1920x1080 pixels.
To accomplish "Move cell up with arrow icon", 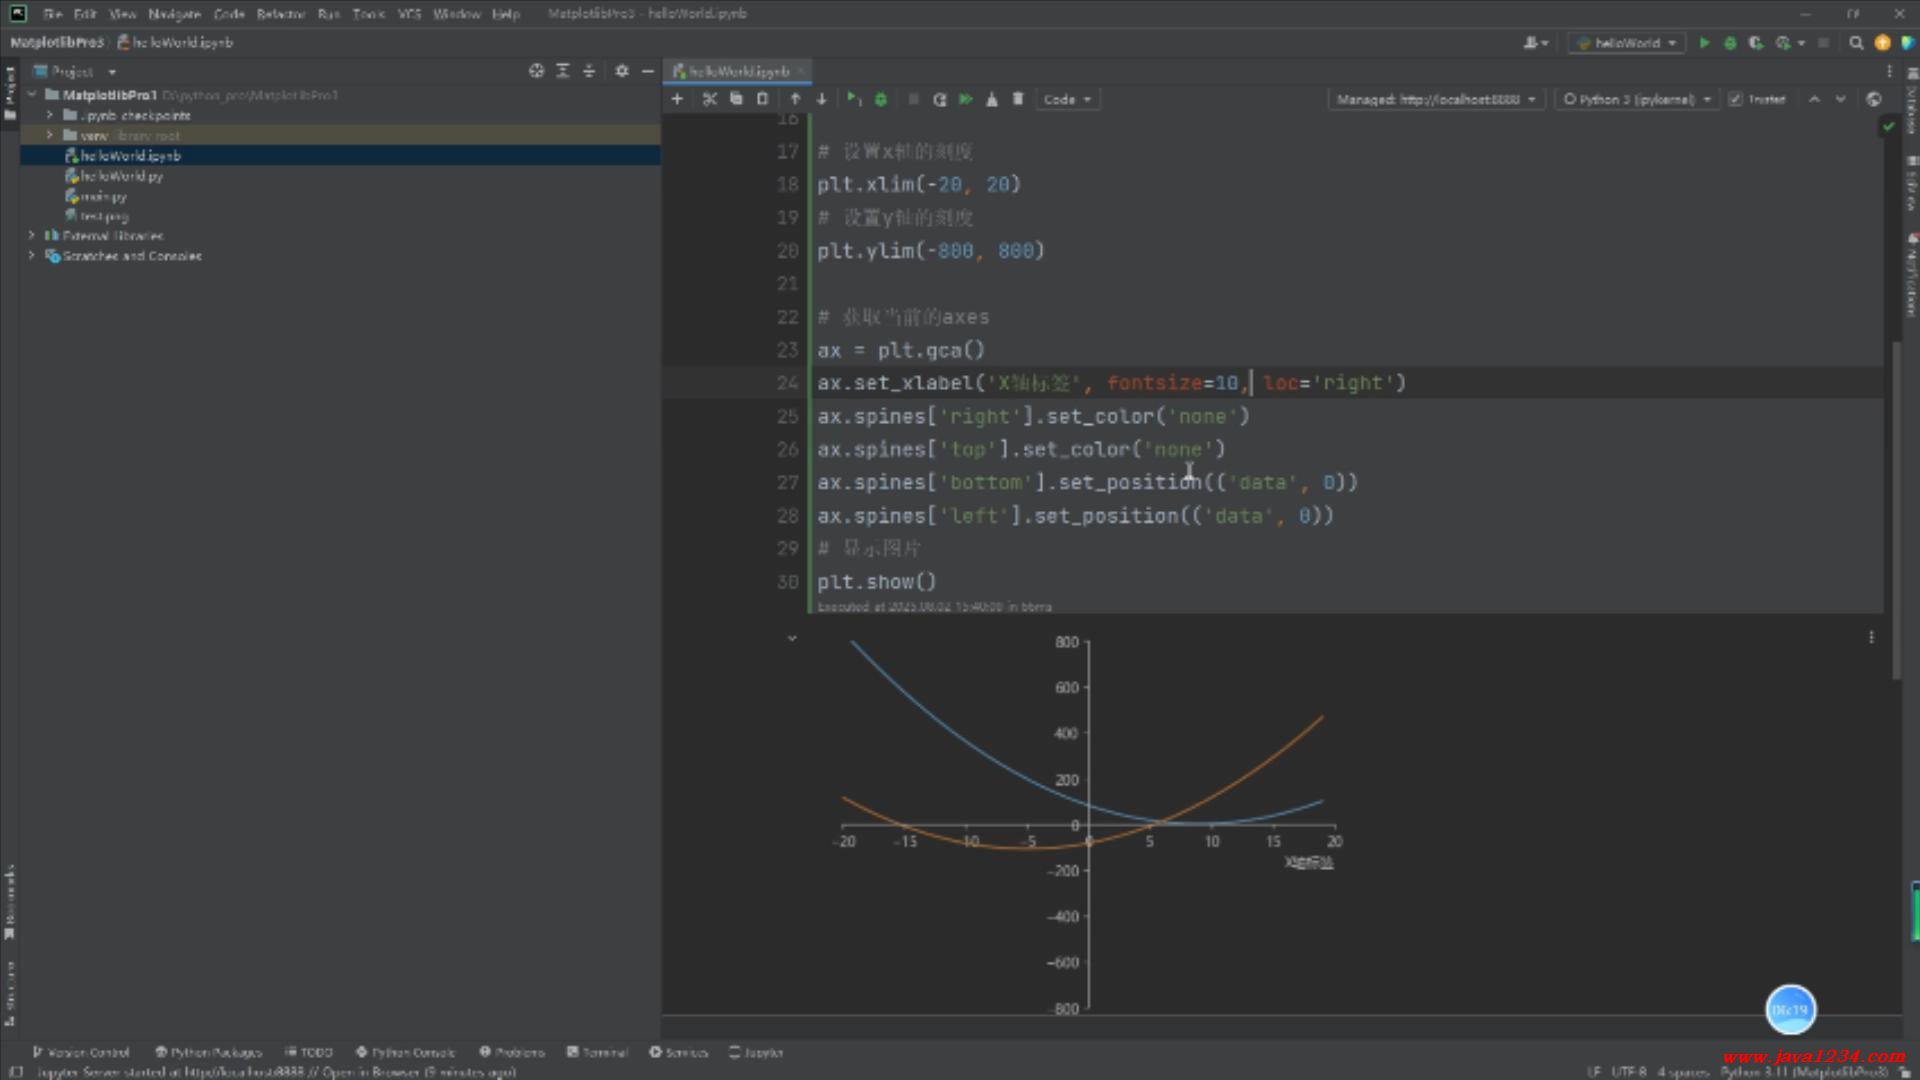I will 795,99.
